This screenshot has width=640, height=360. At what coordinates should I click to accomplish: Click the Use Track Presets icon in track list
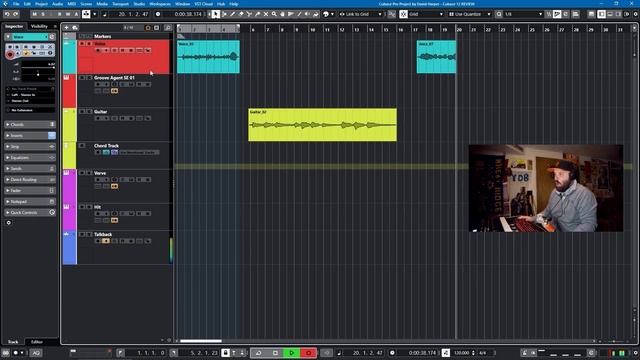[75, 28]
